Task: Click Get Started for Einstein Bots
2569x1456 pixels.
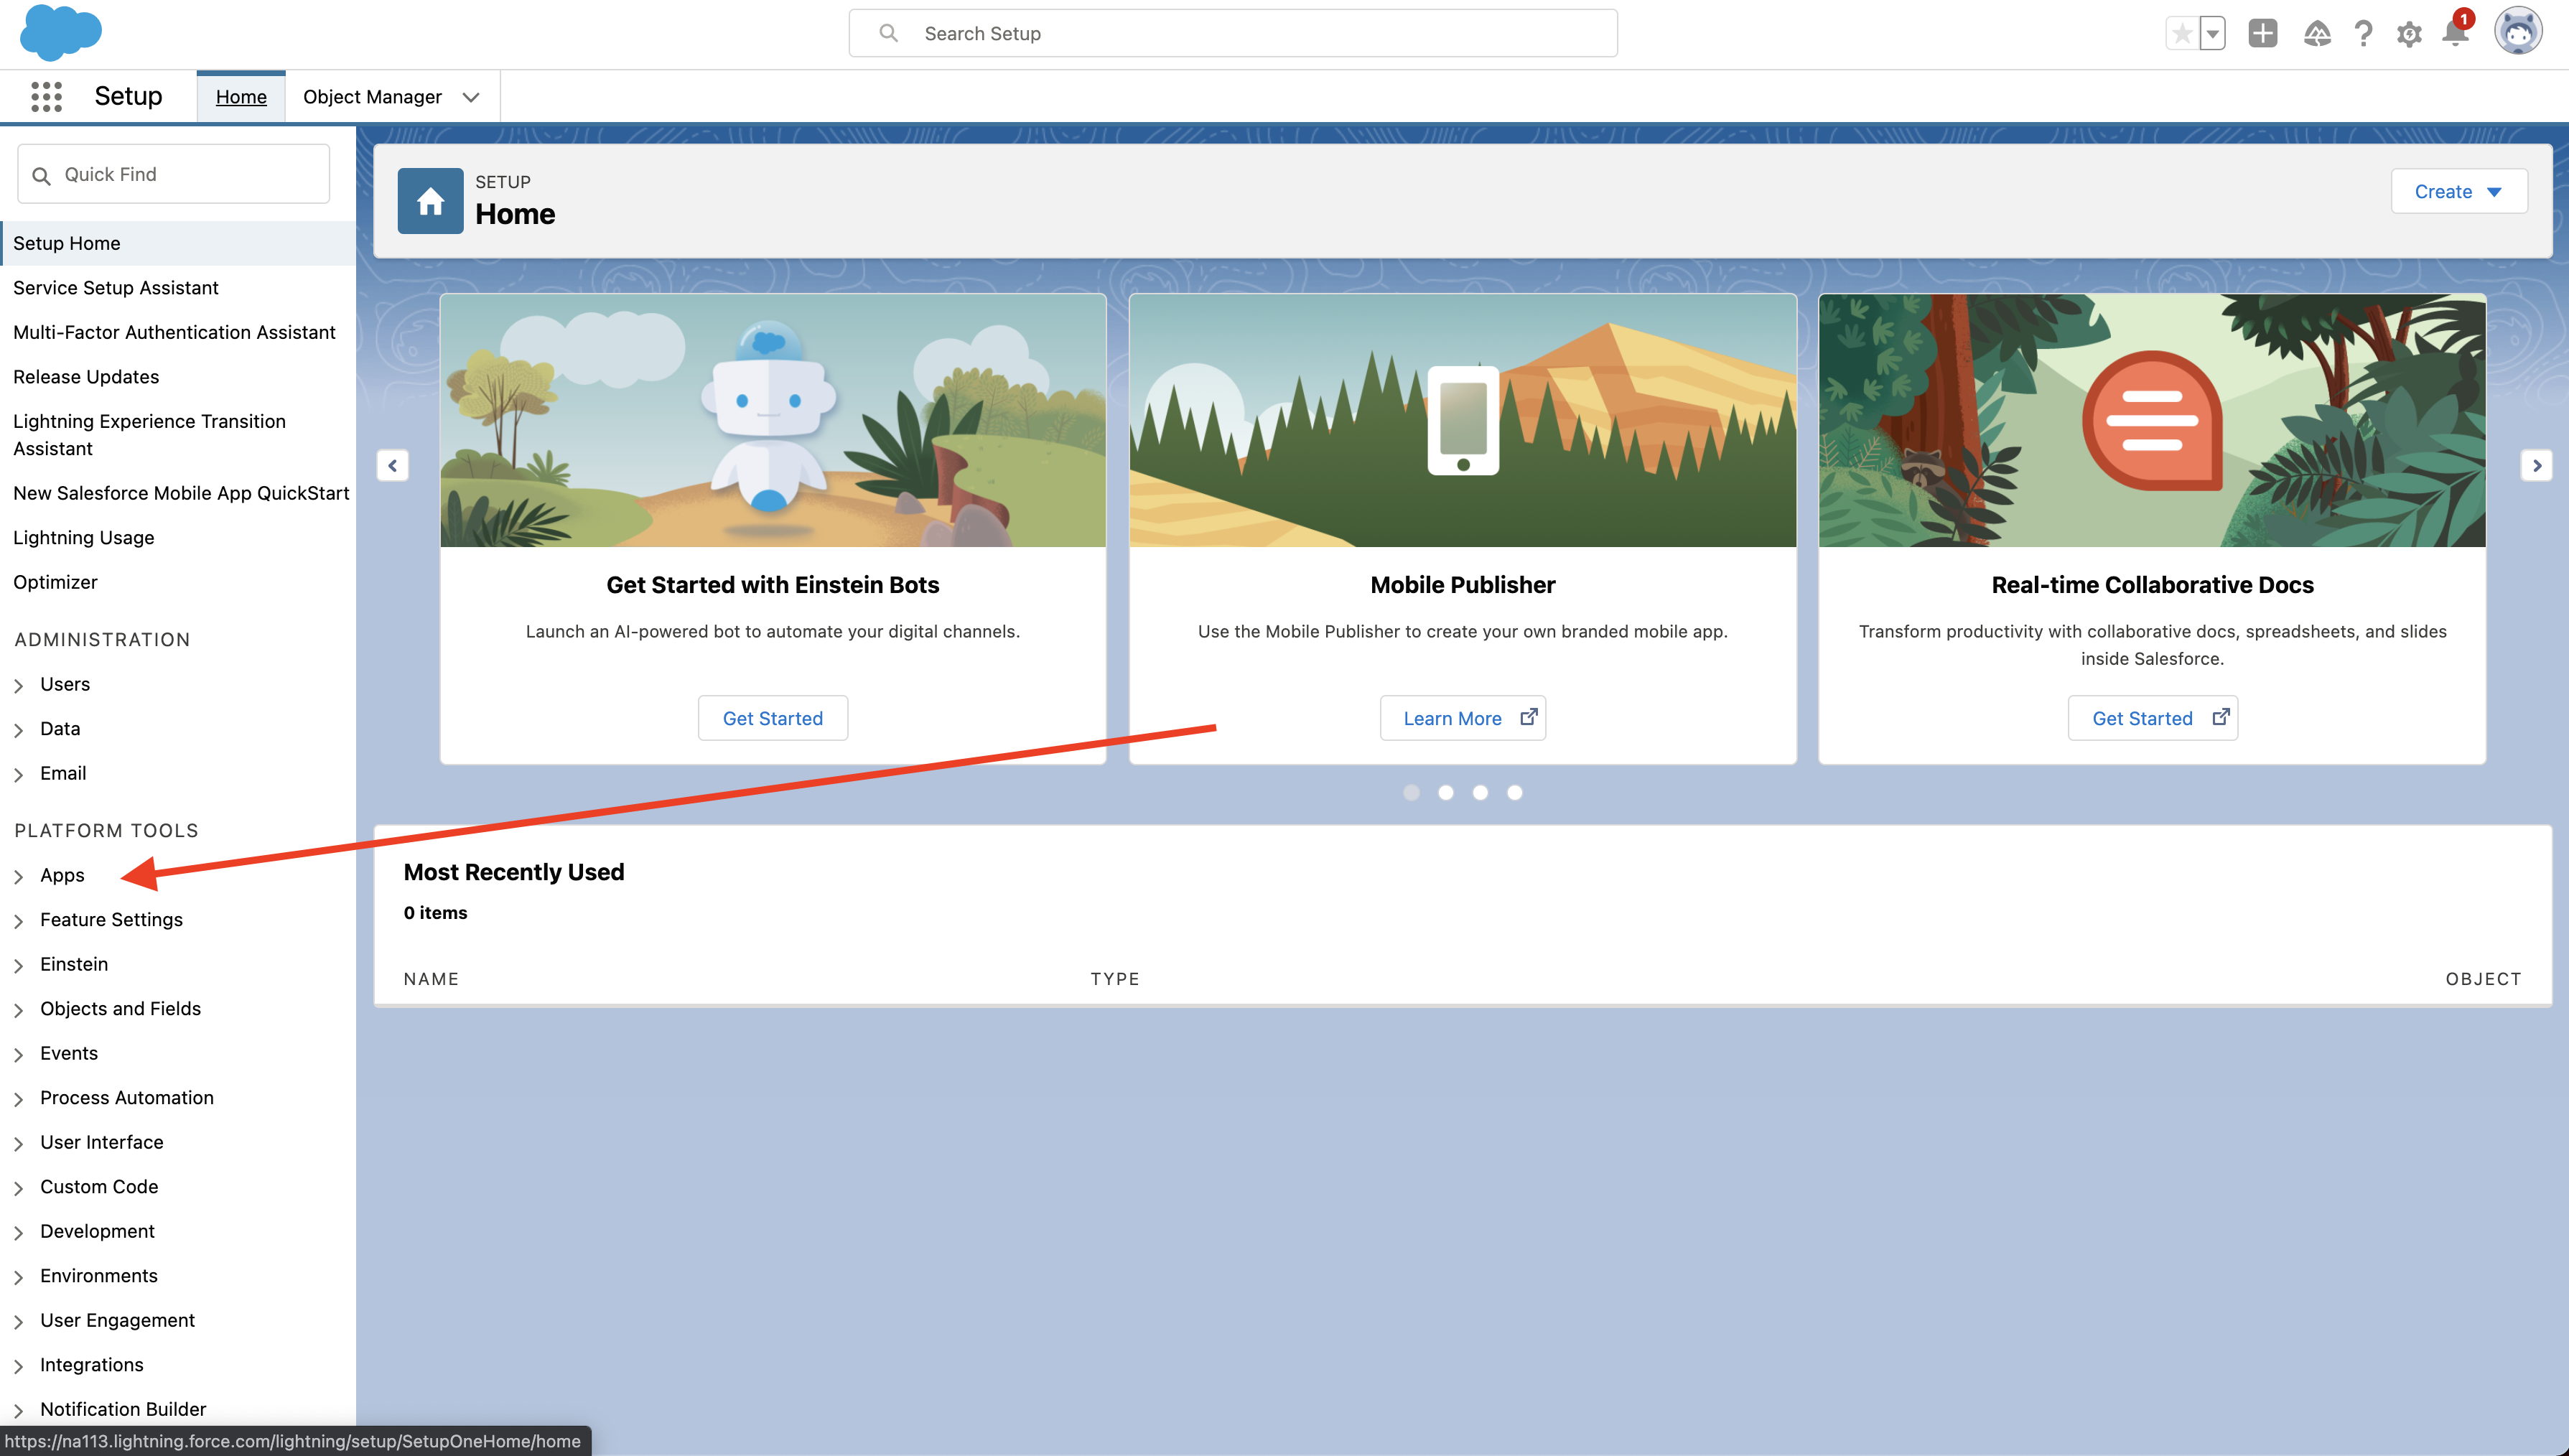Action: click(772, 718)
